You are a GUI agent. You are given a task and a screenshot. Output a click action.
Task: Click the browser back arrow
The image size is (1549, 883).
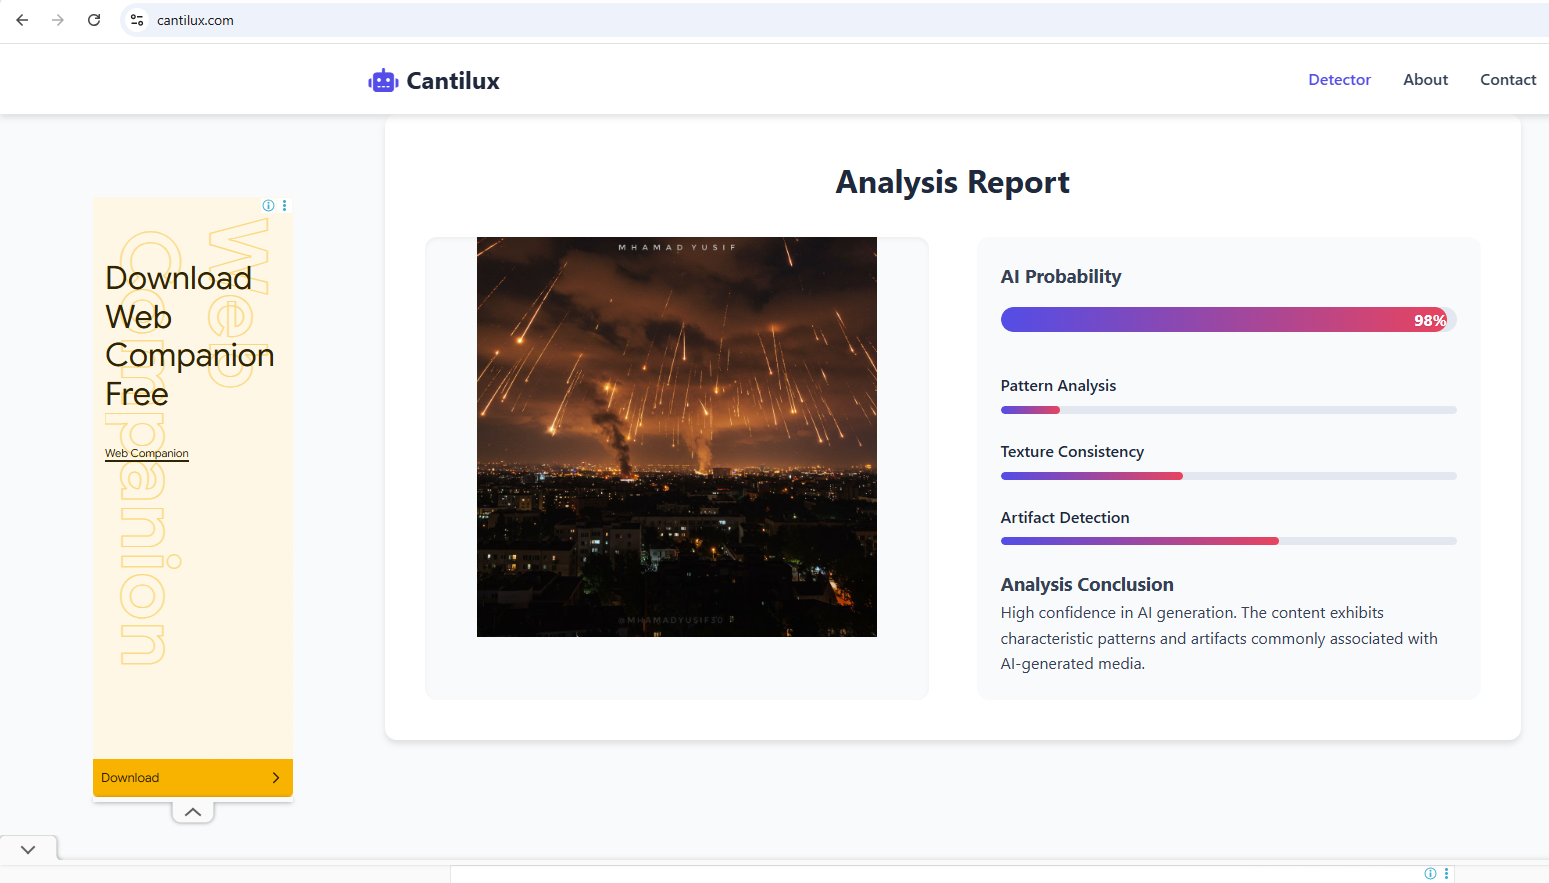(x=22, y=20)
